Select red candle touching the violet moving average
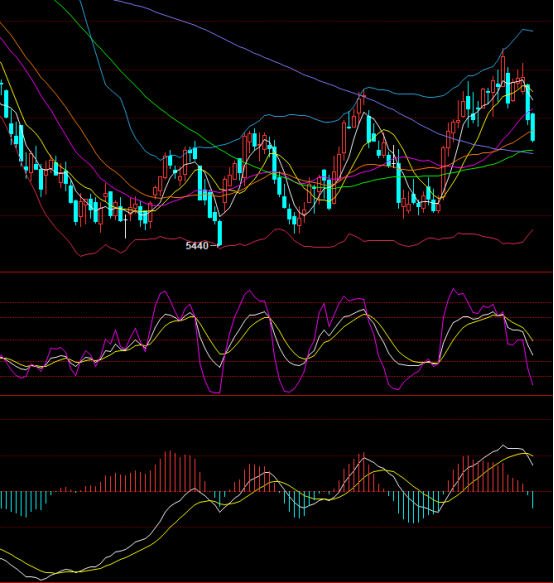554x583 pixels. [364, 97]
